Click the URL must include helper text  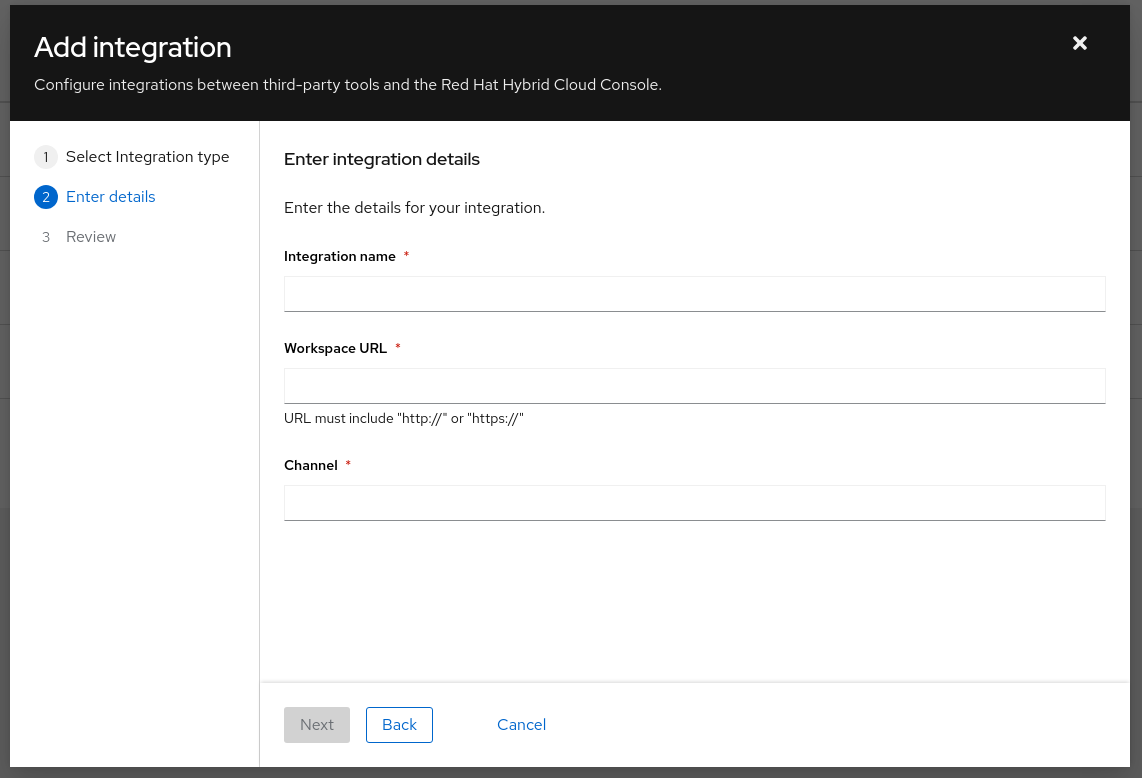coord(404,418)
